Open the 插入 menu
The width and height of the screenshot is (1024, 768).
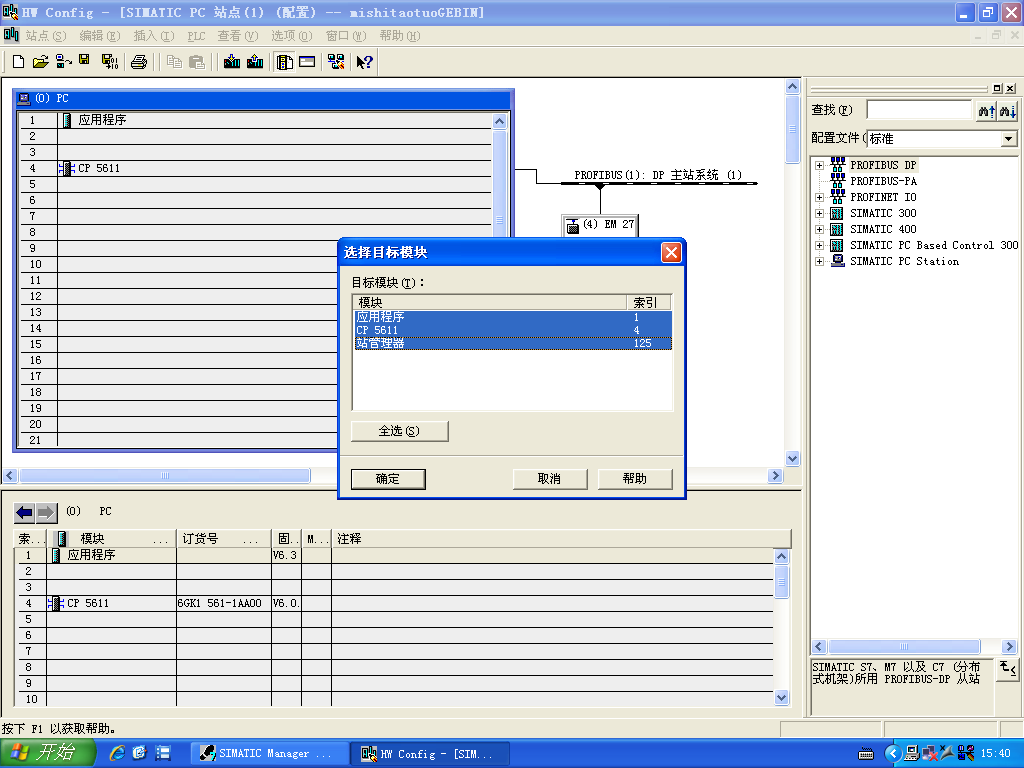[154, 36]
